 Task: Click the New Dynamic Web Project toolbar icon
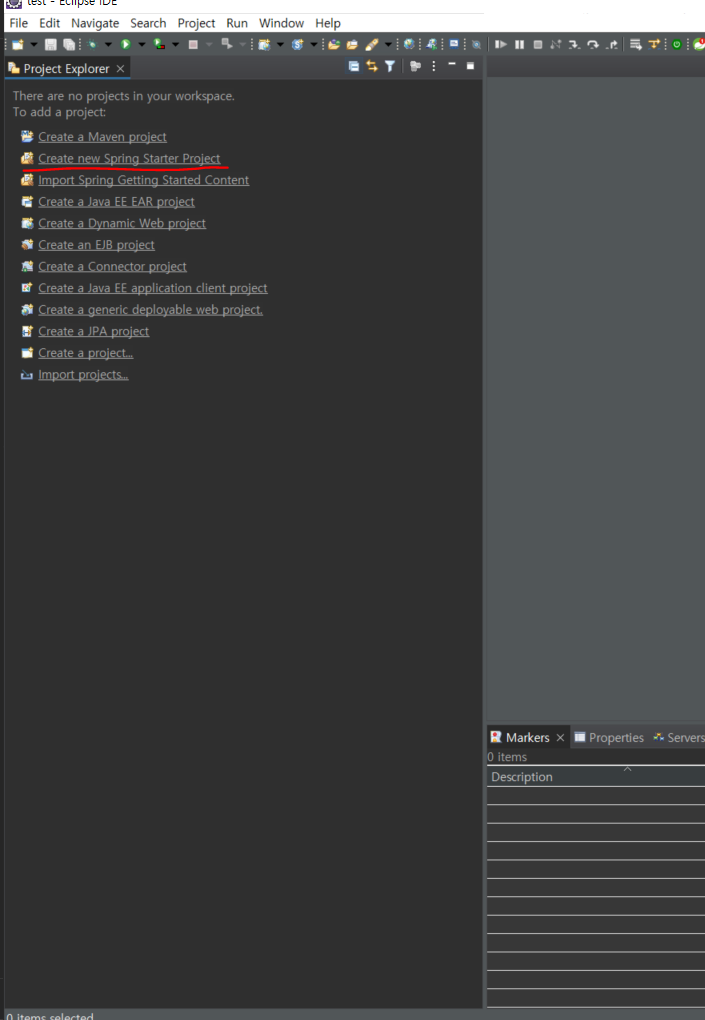[264, 44]
